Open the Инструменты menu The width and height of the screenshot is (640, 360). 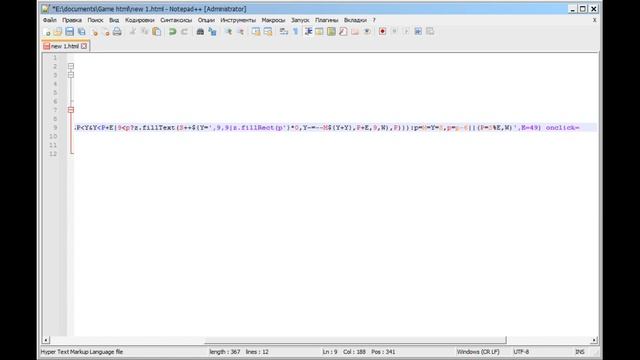[238, 20]
